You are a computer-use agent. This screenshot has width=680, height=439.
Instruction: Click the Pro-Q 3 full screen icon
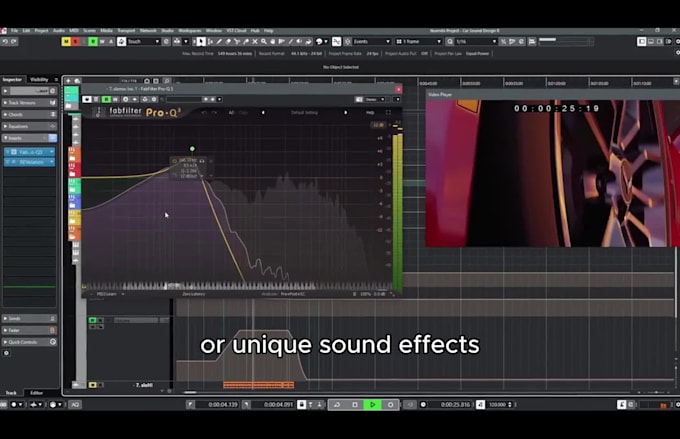(388, 112)
